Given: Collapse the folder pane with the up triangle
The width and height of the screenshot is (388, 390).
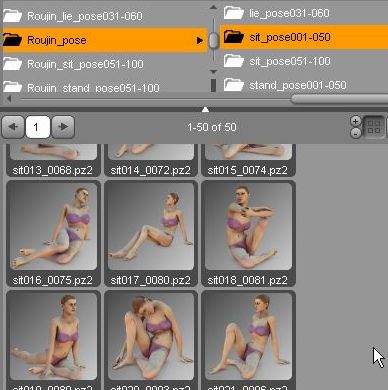Looking at the screenshot, I should point(206,109).
